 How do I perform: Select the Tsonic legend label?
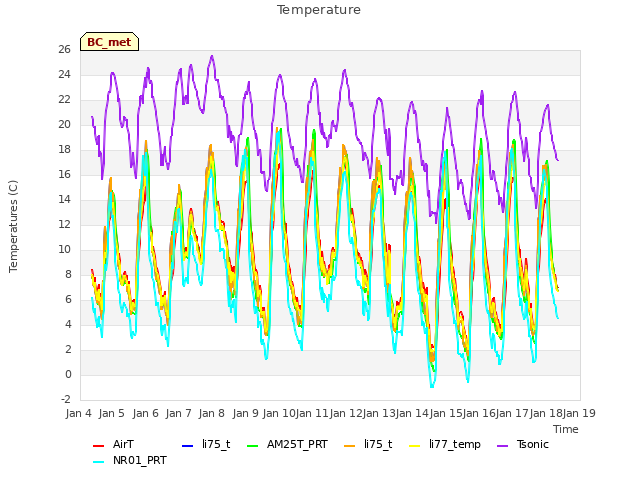click(533, 444)
